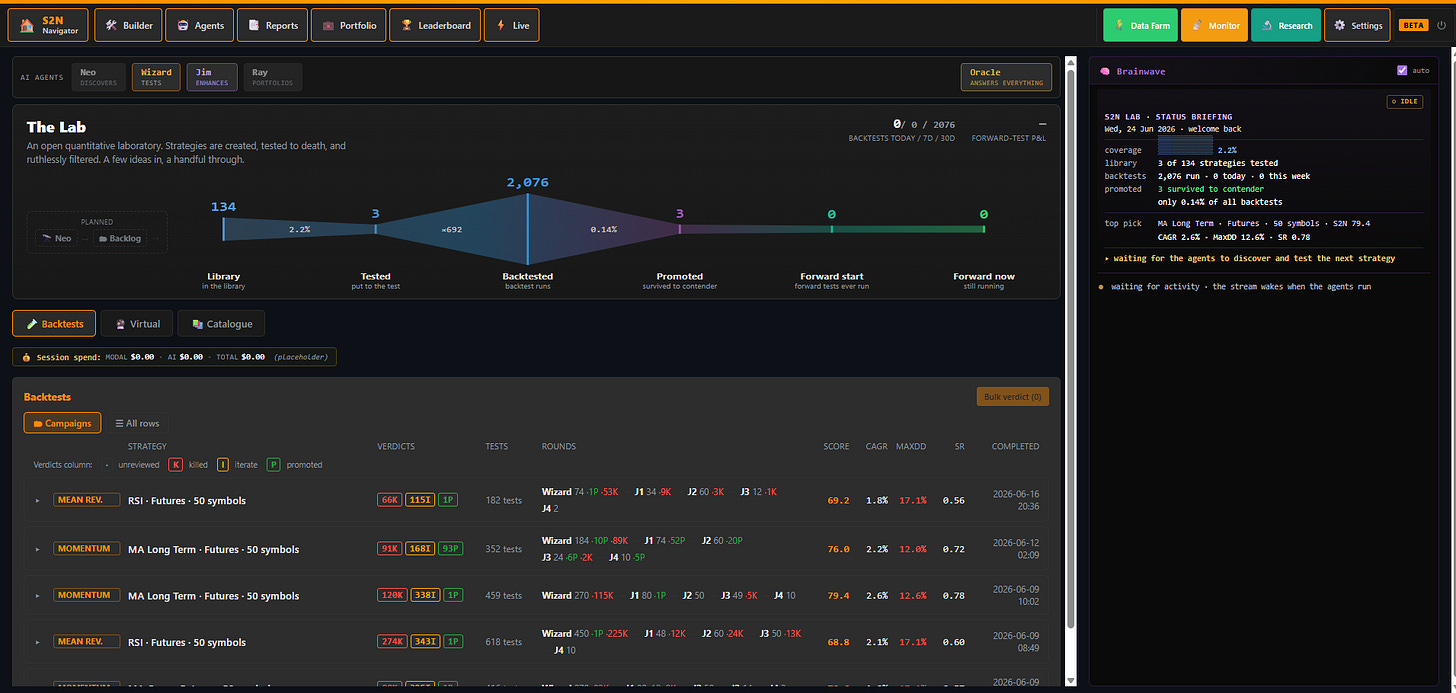Expand the first RSI Futures campaign row
This screenshot has width=1456, height=693.
(x=37, y=500)
